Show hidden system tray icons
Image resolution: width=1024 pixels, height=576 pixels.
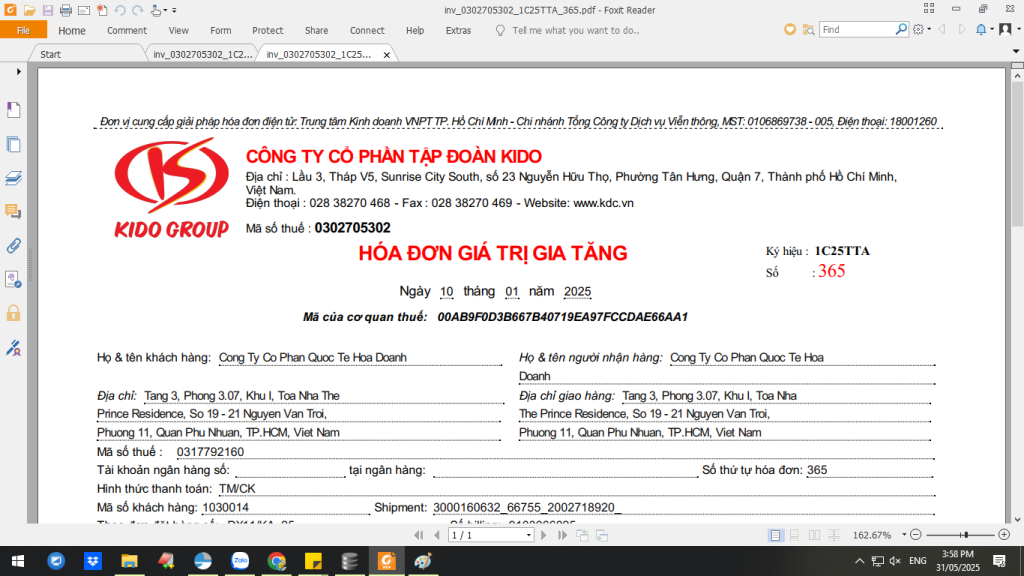(x=859, y=561)
